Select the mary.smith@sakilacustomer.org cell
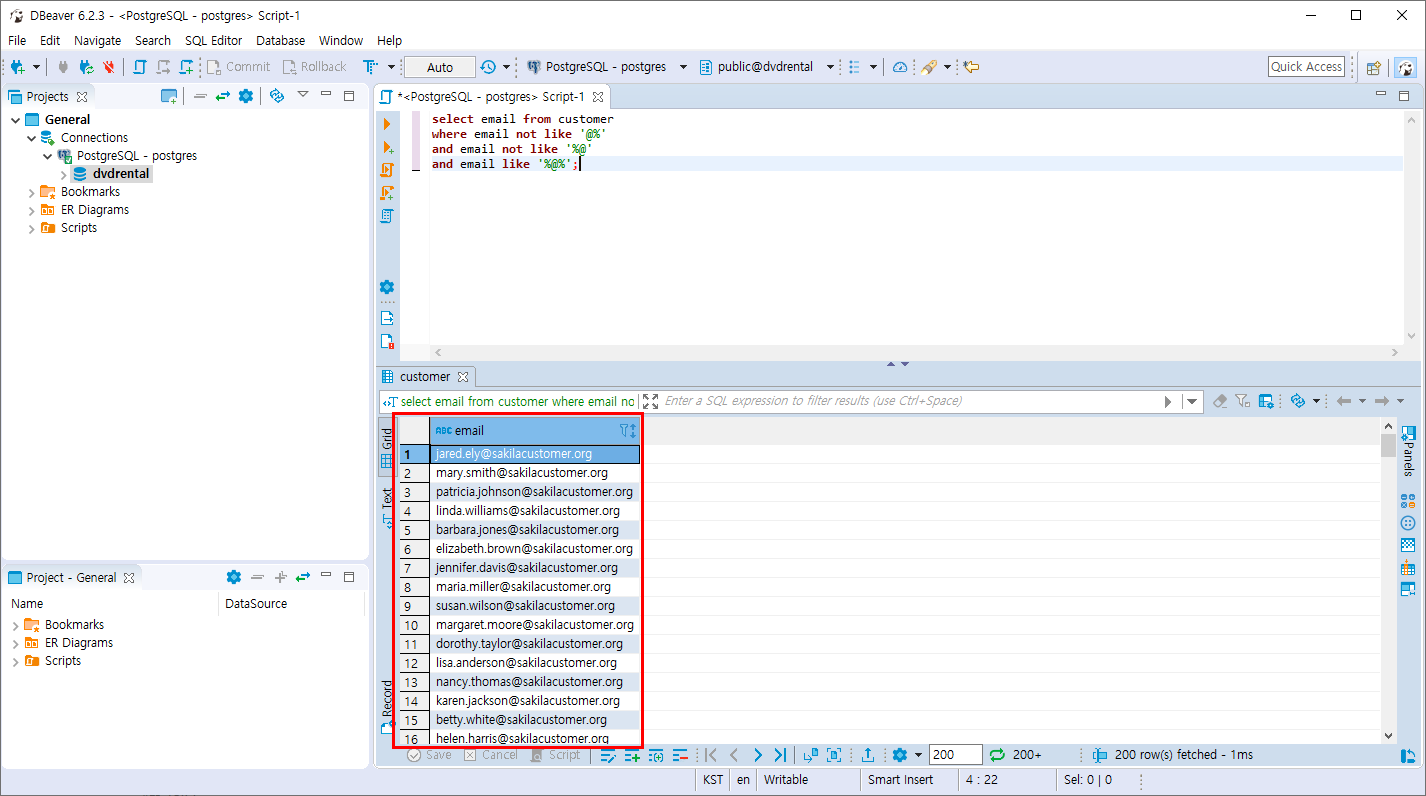 [x=535, y=473]
